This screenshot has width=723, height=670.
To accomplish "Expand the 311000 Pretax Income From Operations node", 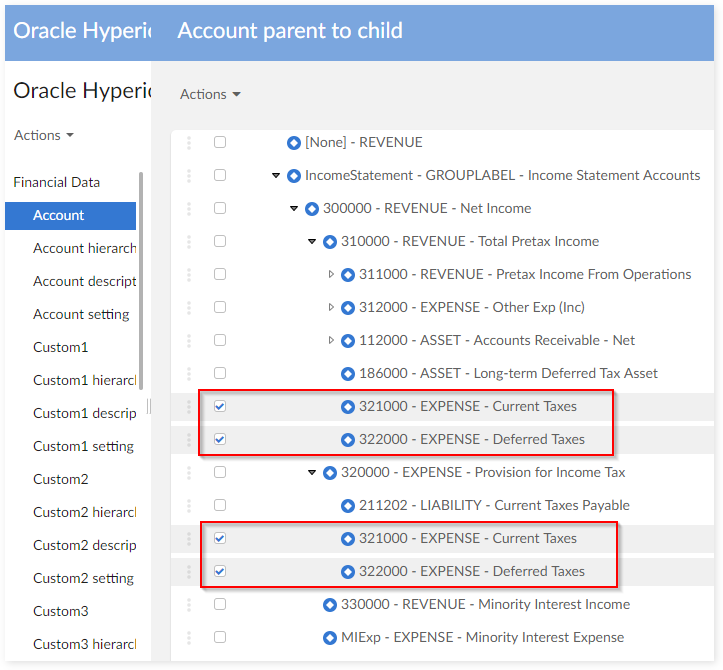I will [x=332, y=275].
